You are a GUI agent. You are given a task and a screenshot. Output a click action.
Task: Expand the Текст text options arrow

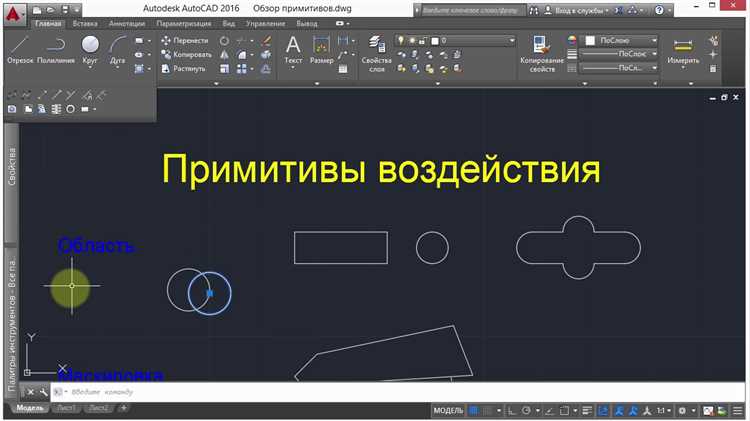293,68
